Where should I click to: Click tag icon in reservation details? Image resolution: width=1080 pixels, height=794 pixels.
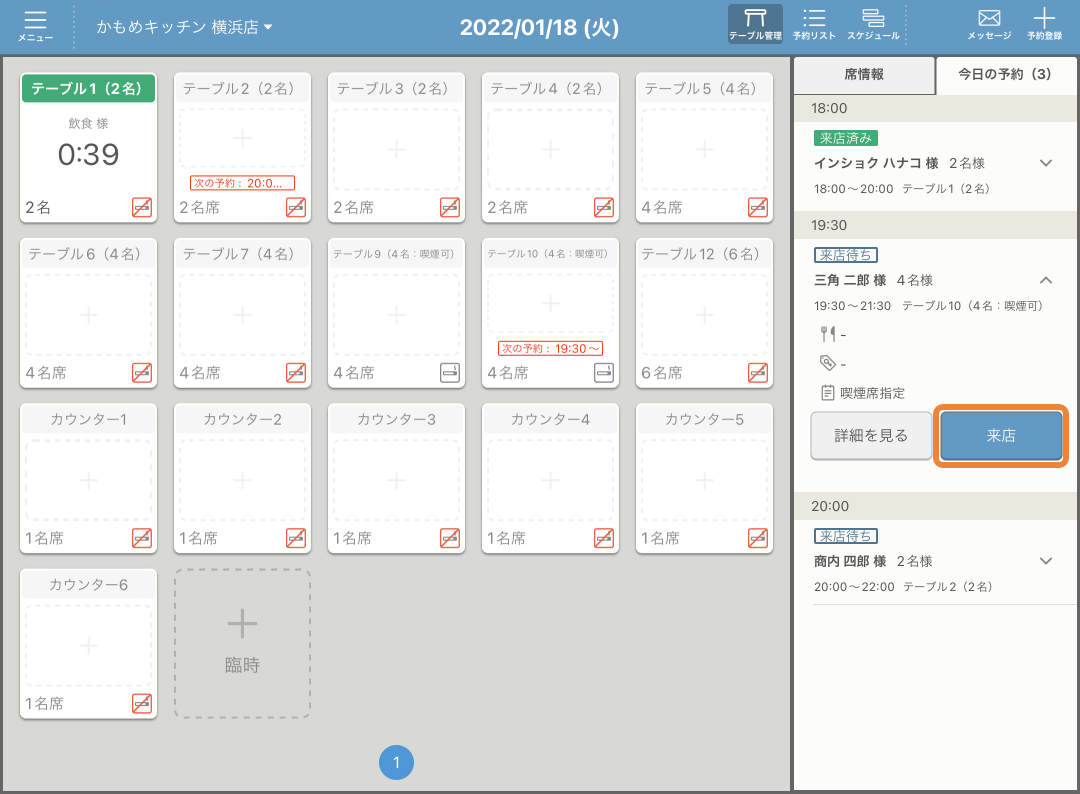827,363
